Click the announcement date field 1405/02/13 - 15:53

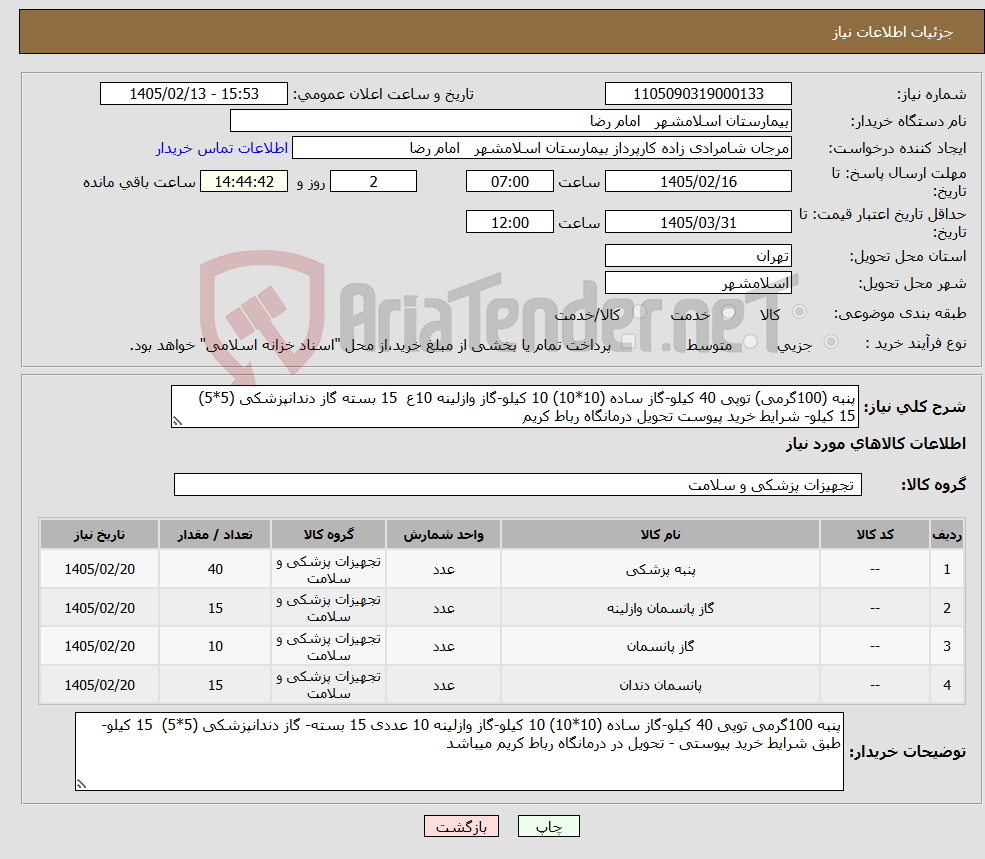pyautogui.click(x=193, y=94)
